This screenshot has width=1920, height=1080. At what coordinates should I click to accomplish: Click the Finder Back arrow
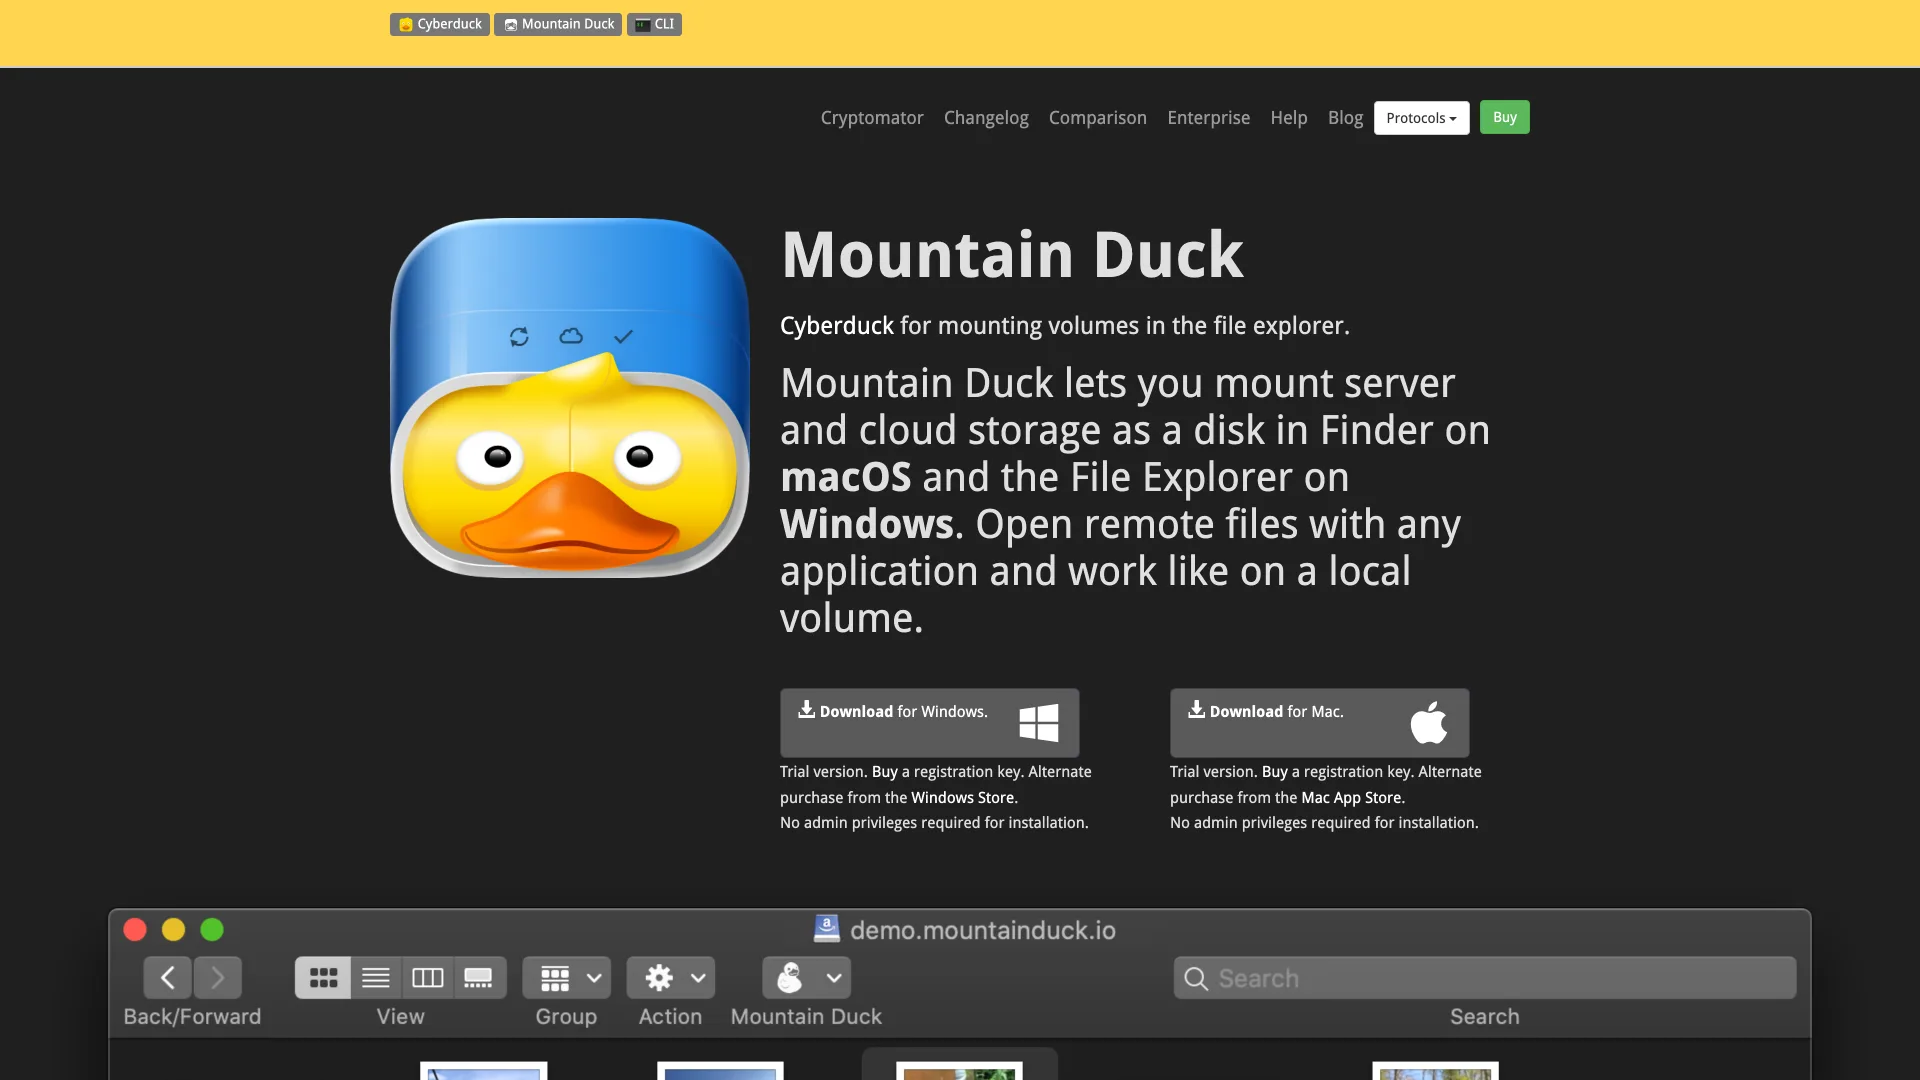168,978
